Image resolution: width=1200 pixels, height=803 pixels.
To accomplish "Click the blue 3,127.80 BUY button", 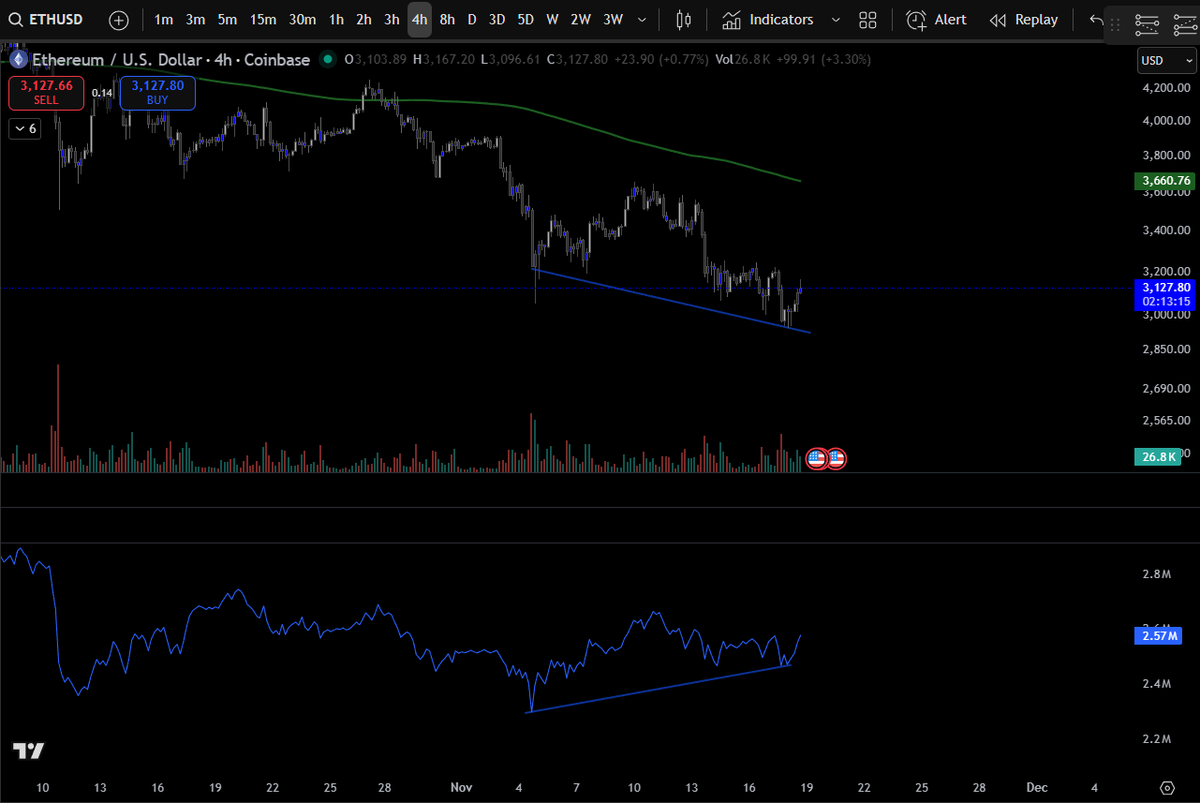I will click(x=157, y=93).
